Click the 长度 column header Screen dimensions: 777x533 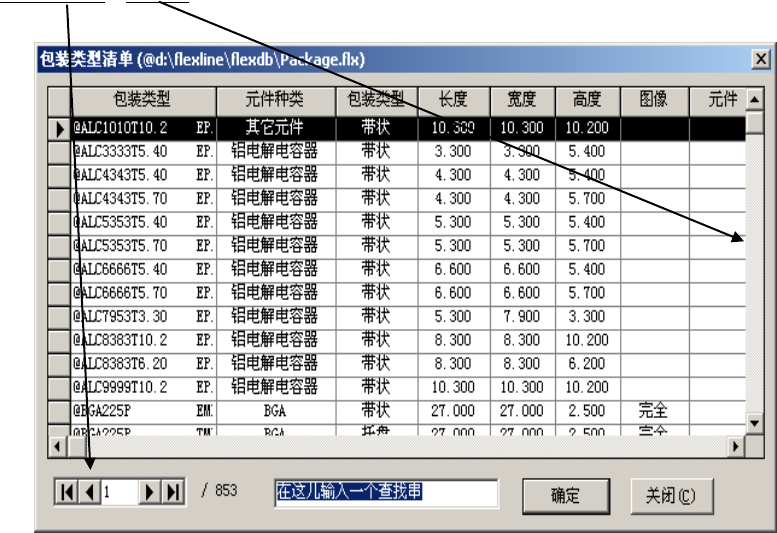point(454,101)
